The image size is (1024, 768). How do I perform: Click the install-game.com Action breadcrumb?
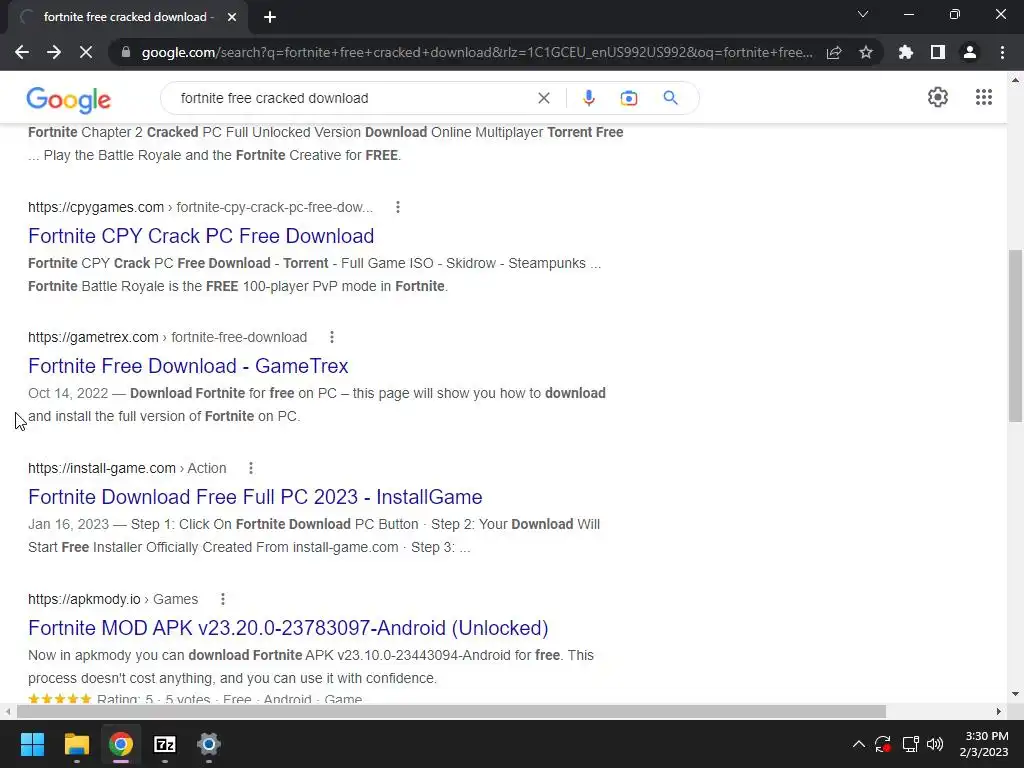pos(127,468)
